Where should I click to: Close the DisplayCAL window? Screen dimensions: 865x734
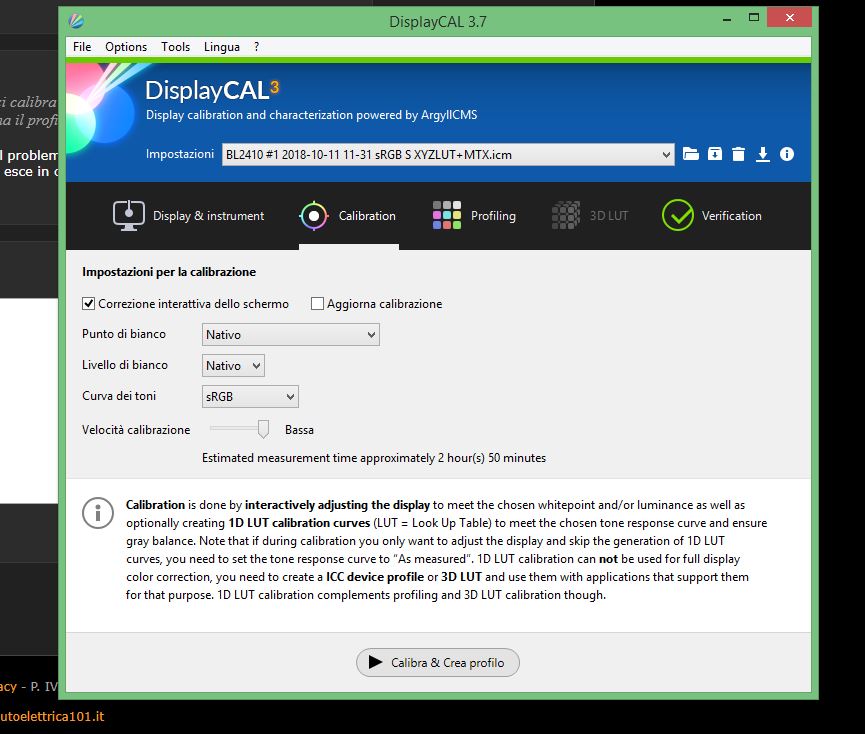(790, 18)
